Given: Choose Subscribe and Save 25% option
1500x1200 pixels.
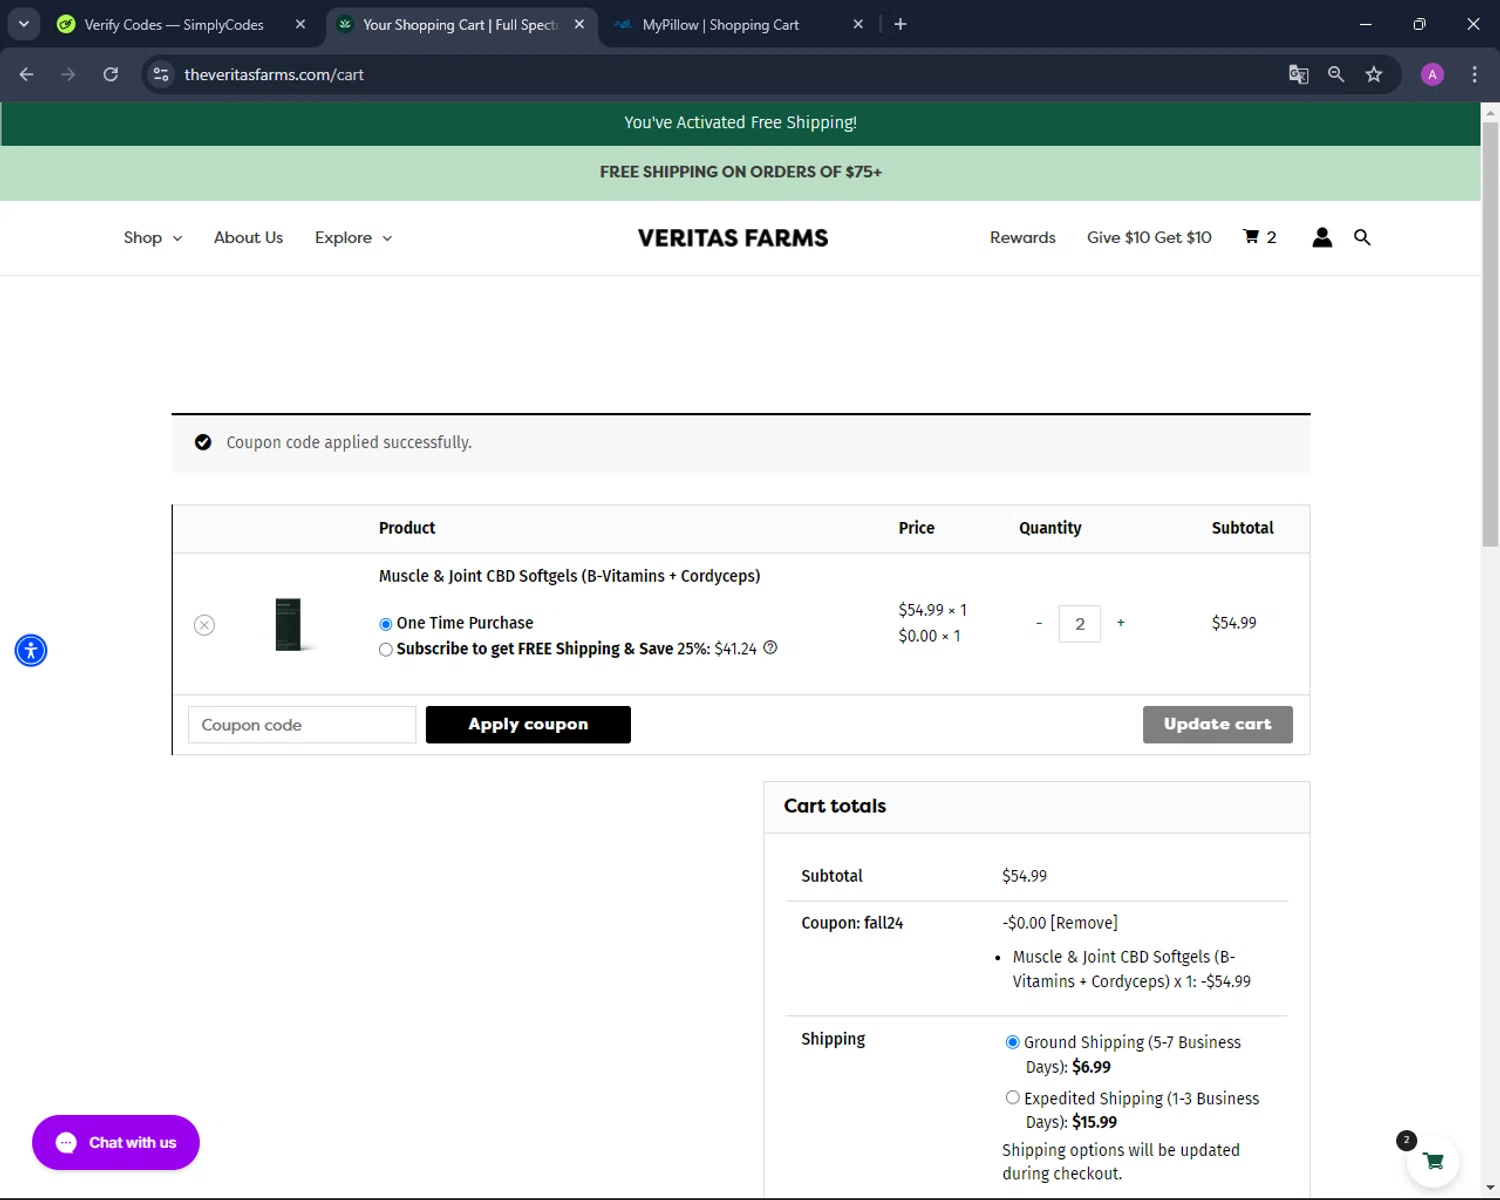Looking at the screenshot, I should (x=386, y=650).
